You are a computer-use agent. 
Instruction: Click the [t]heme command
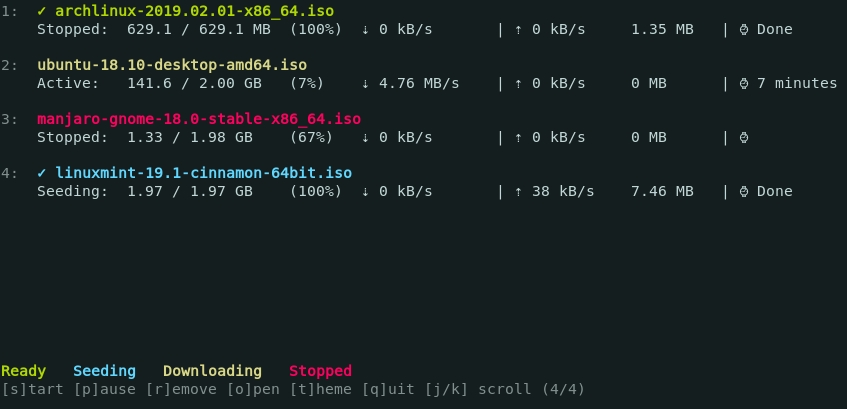pos(320,389)
